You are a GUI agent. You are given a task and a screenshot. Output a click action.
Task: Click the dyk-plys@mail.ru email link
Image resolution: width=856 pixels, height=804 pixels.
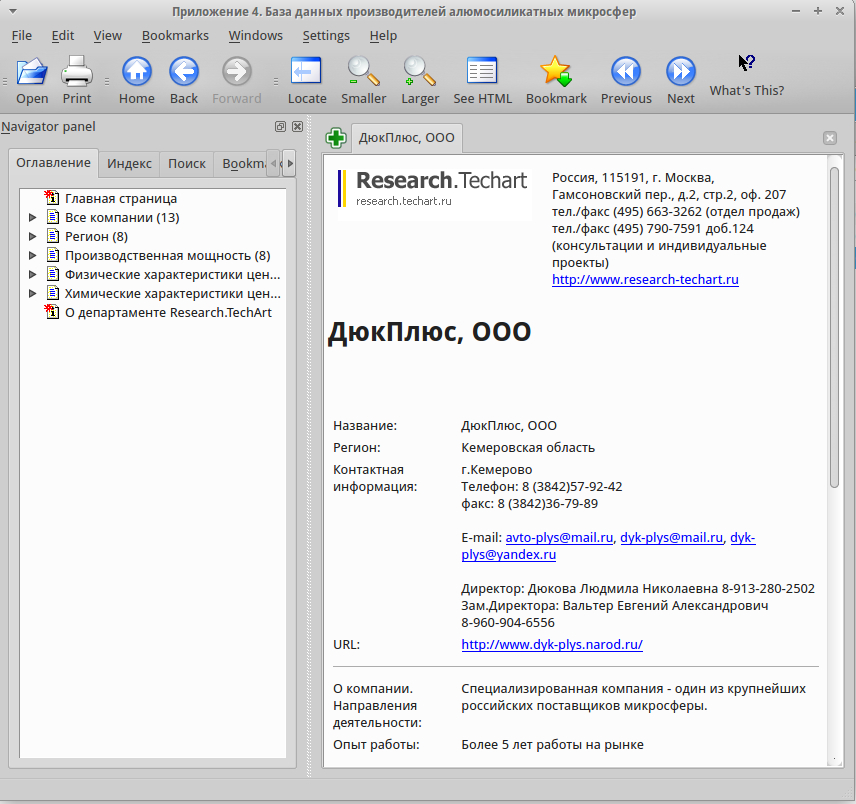click(x=671, y=538)
